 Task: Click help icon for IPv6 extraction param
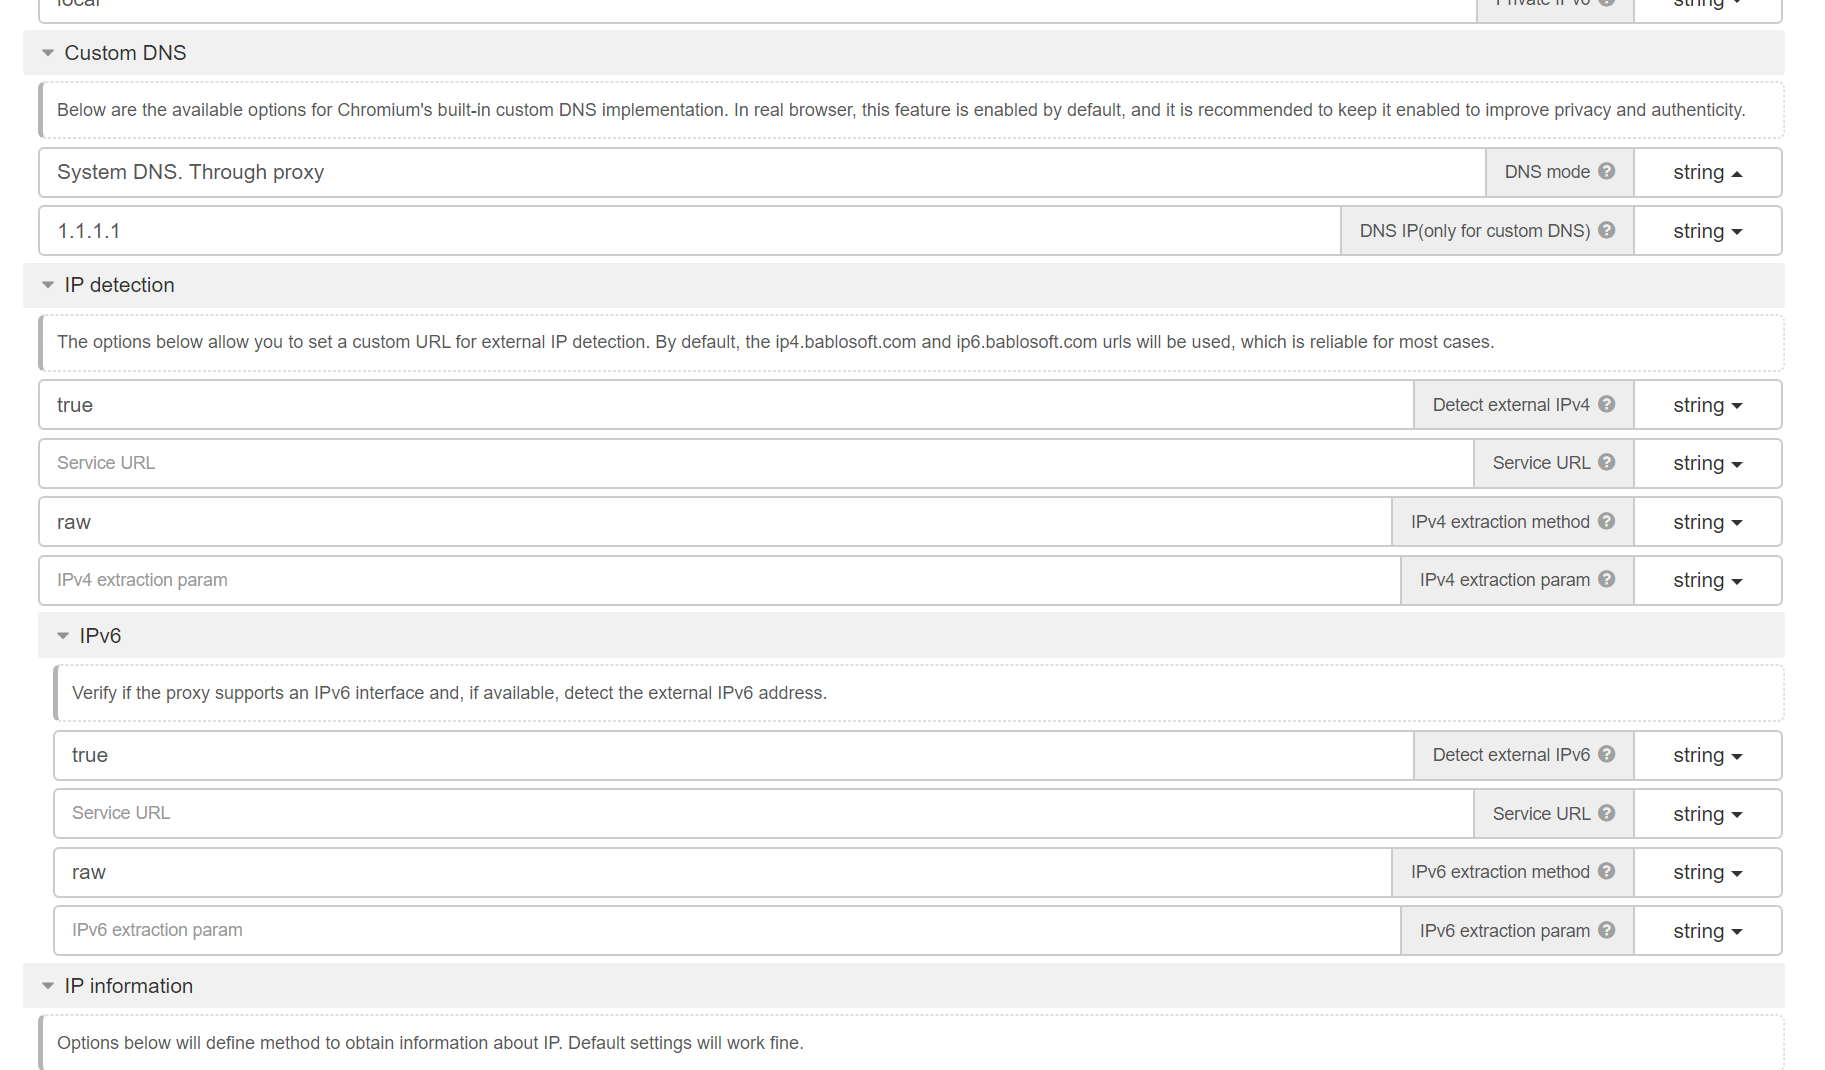point(1606,930)
